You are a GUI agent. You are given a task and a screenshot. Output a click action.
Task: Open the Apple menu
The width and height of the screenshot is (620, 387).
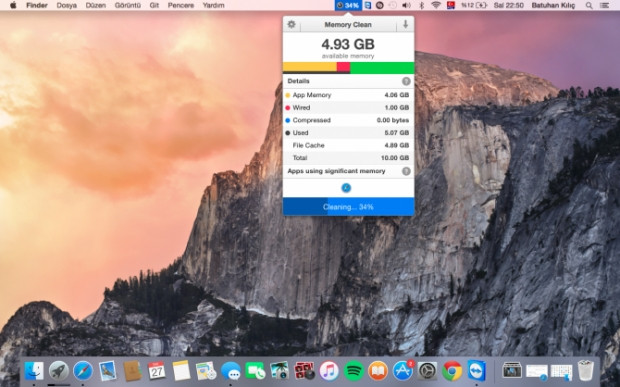(13, 5)
